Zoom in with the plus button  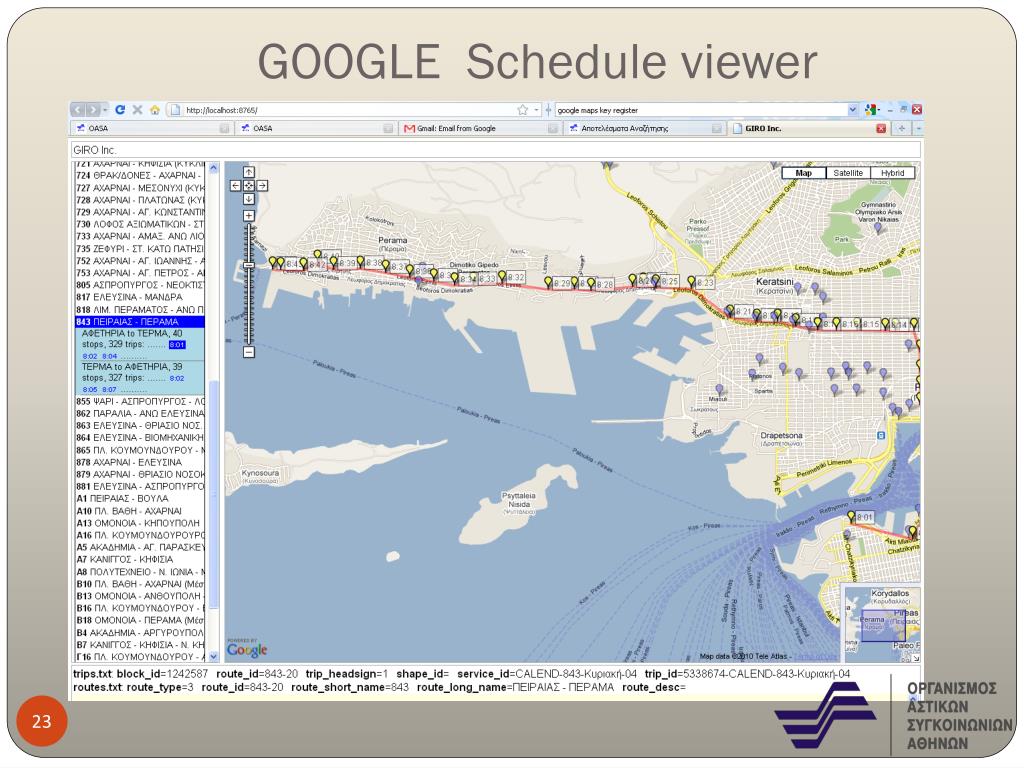pos(249,216)
